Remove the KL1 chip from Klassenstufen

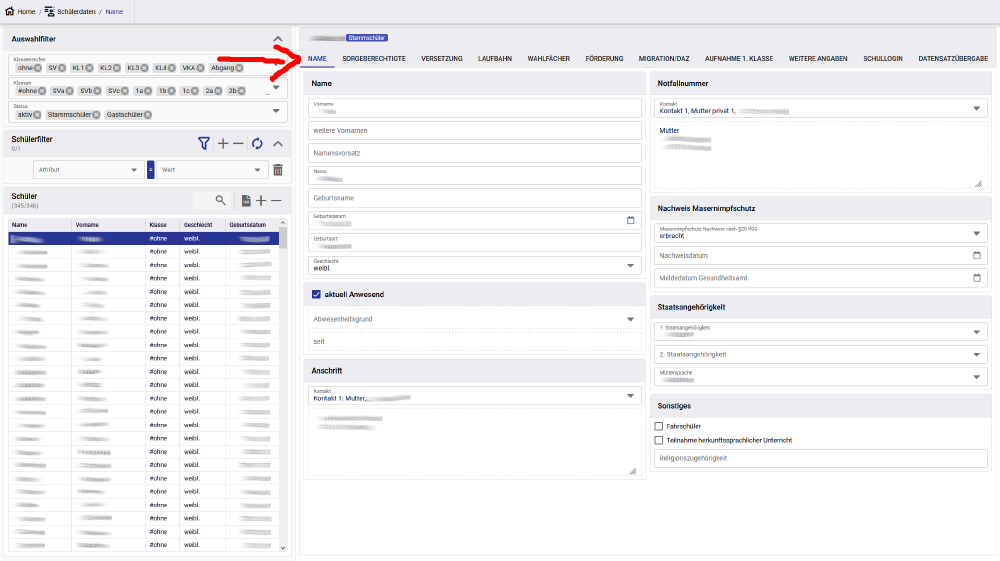point(90,68)
